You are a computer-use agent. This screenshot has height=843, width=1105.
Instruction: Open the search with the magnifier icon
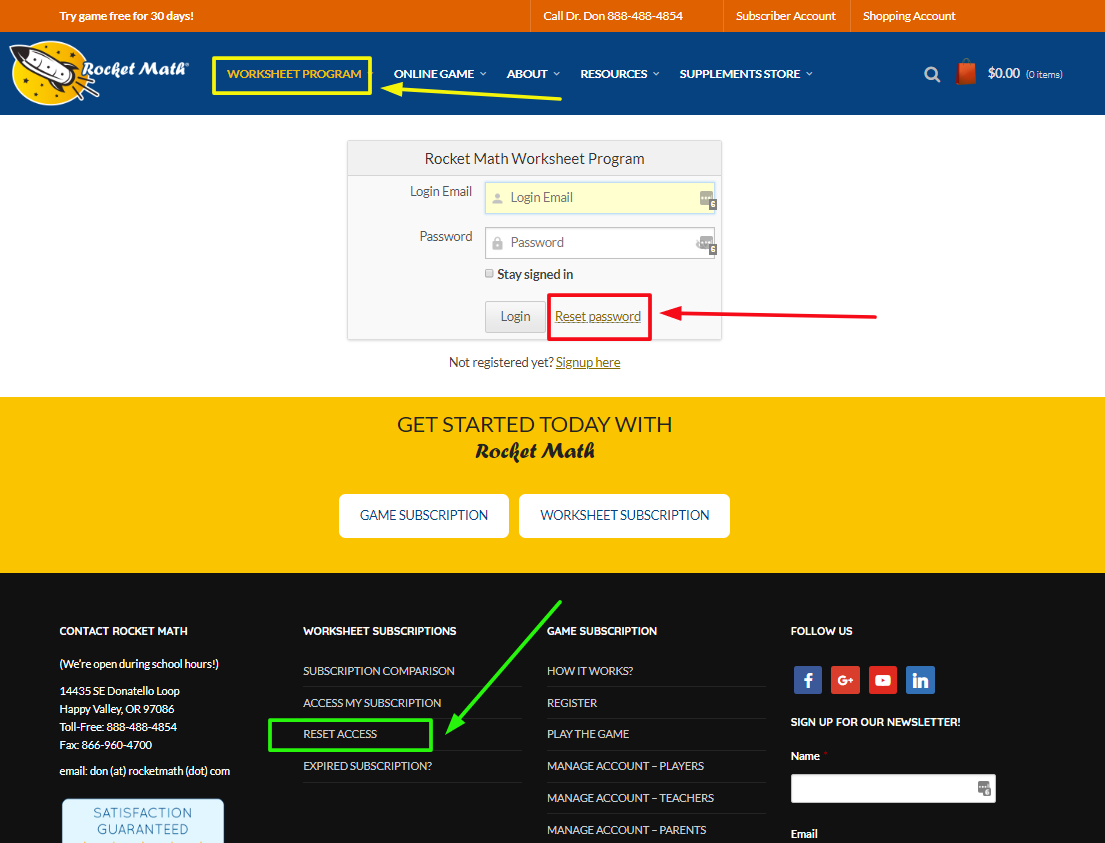click(x=931, y=74)
